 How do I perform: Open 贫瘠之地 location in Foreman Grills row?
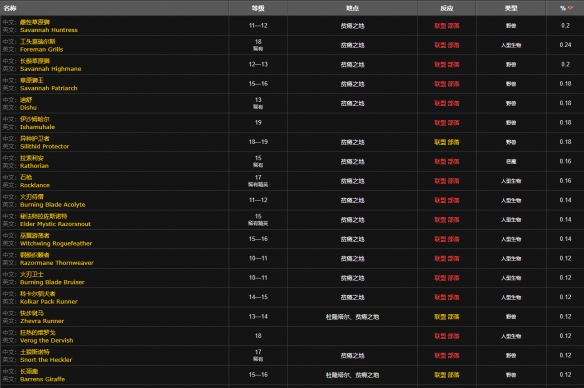click(352, 45)
